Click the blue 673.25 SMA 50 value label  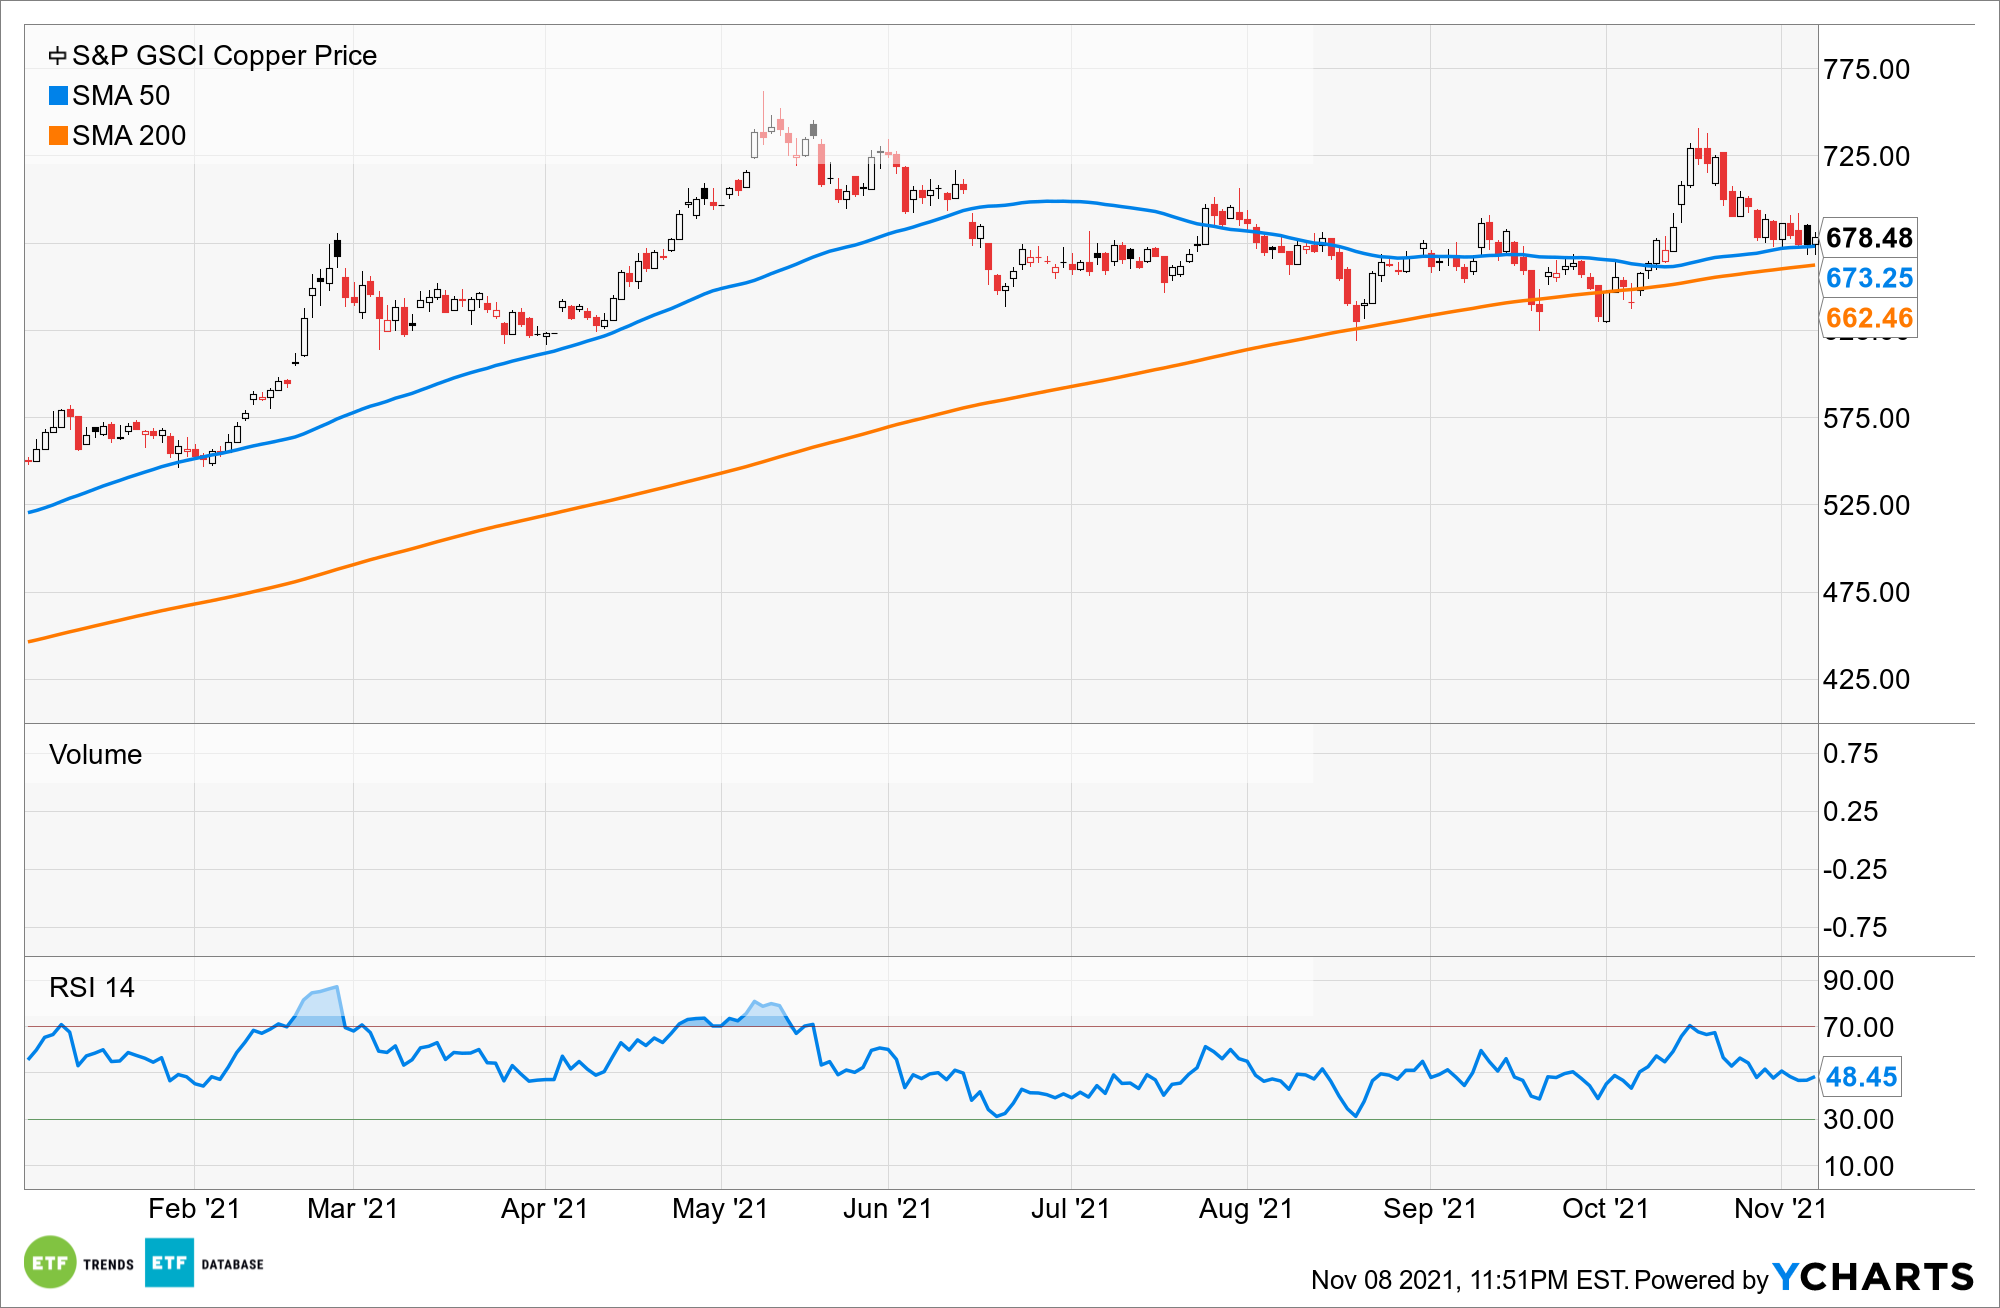coord(1868,278)
